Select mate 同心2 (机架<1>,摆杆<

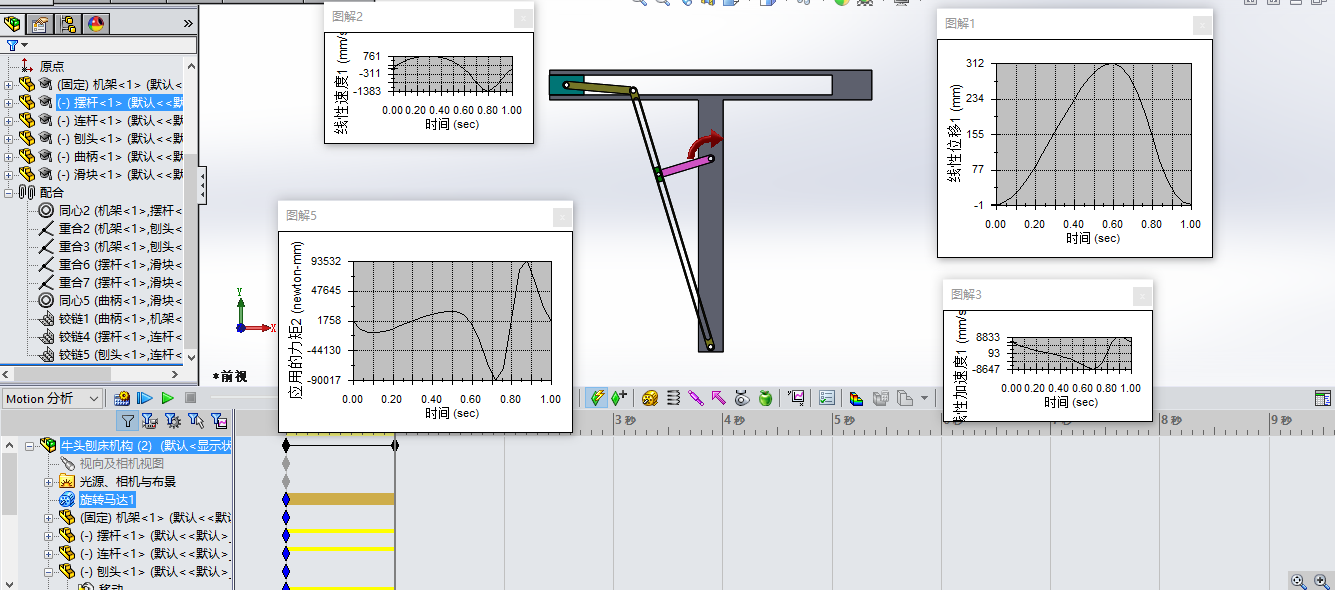(120, 210)
